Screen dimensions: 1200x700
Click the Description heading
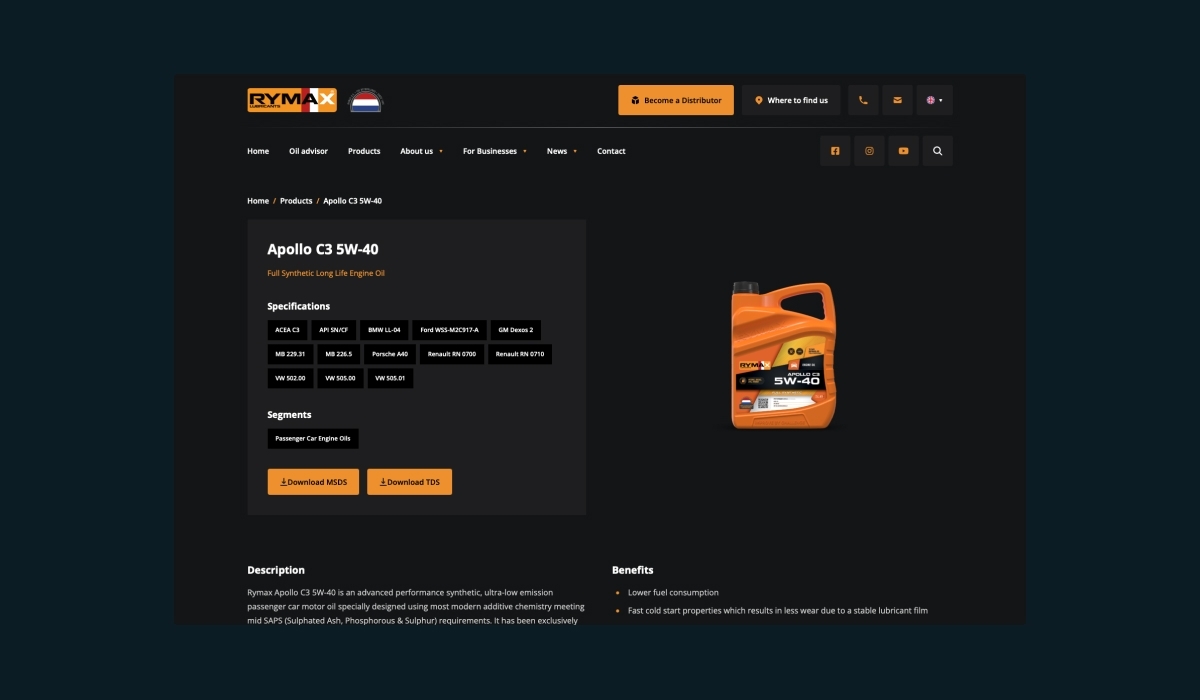coord(276,570)
